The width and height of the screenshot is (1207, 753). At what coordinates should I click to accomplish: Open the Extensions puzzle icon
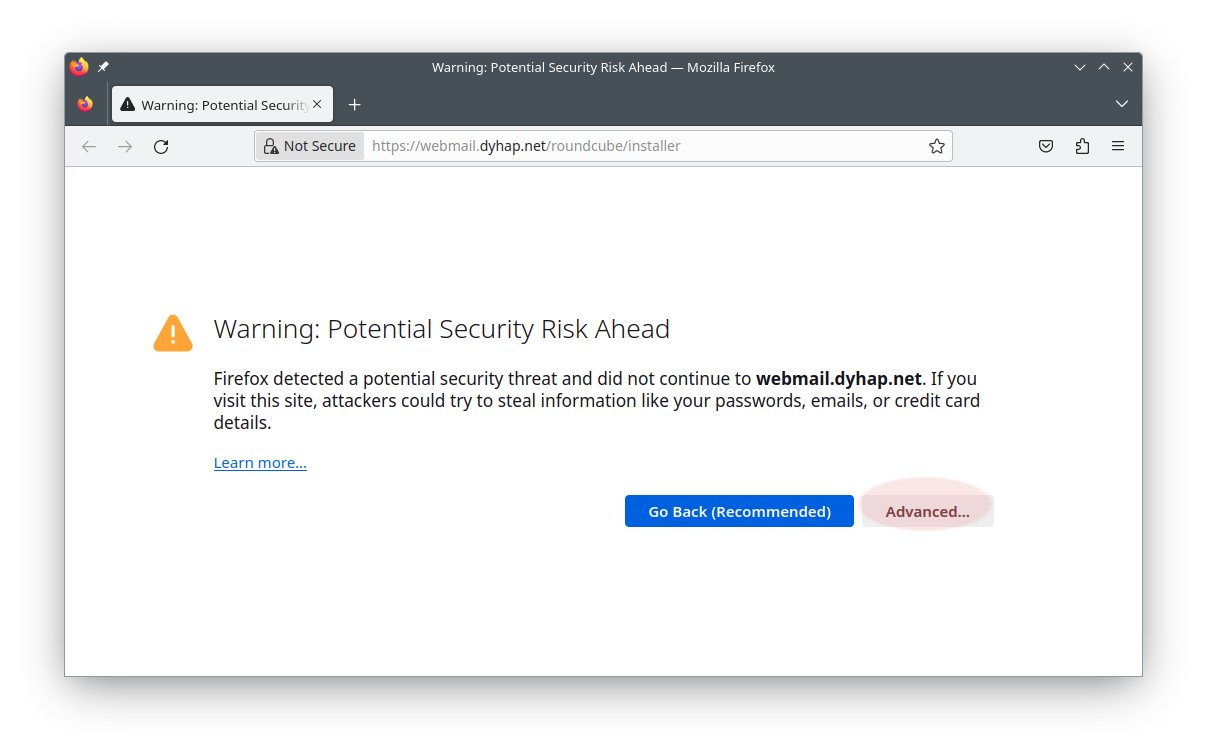[1082, 146]
